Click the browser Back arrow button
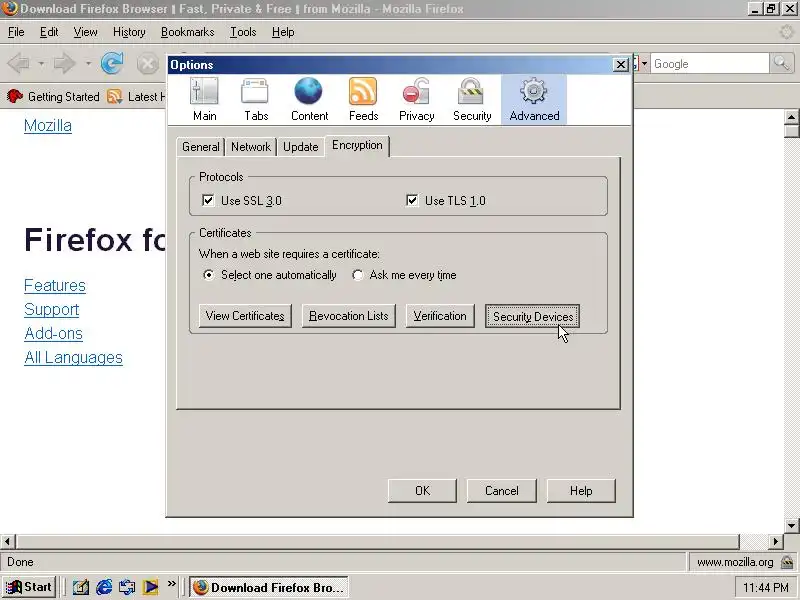The height and width of the screenshot is (600, 800). pyautogui.click(x=19, y=64)
